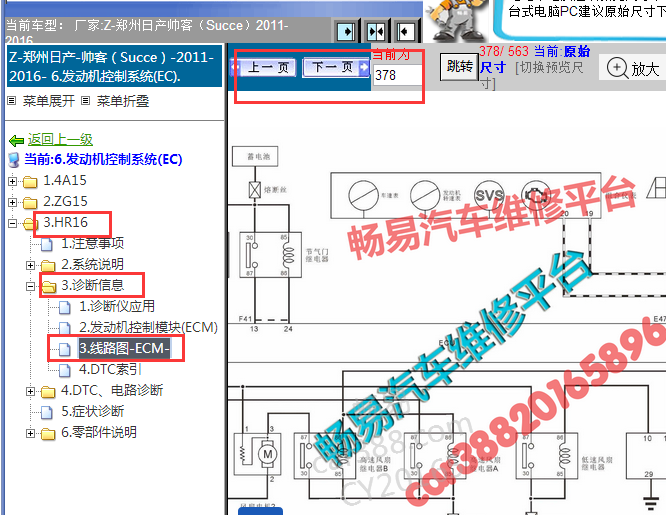This screenshot has width=666, height=515.
Task: Click the mechanic mascot image at top
Action: click(x=457, y=20)
